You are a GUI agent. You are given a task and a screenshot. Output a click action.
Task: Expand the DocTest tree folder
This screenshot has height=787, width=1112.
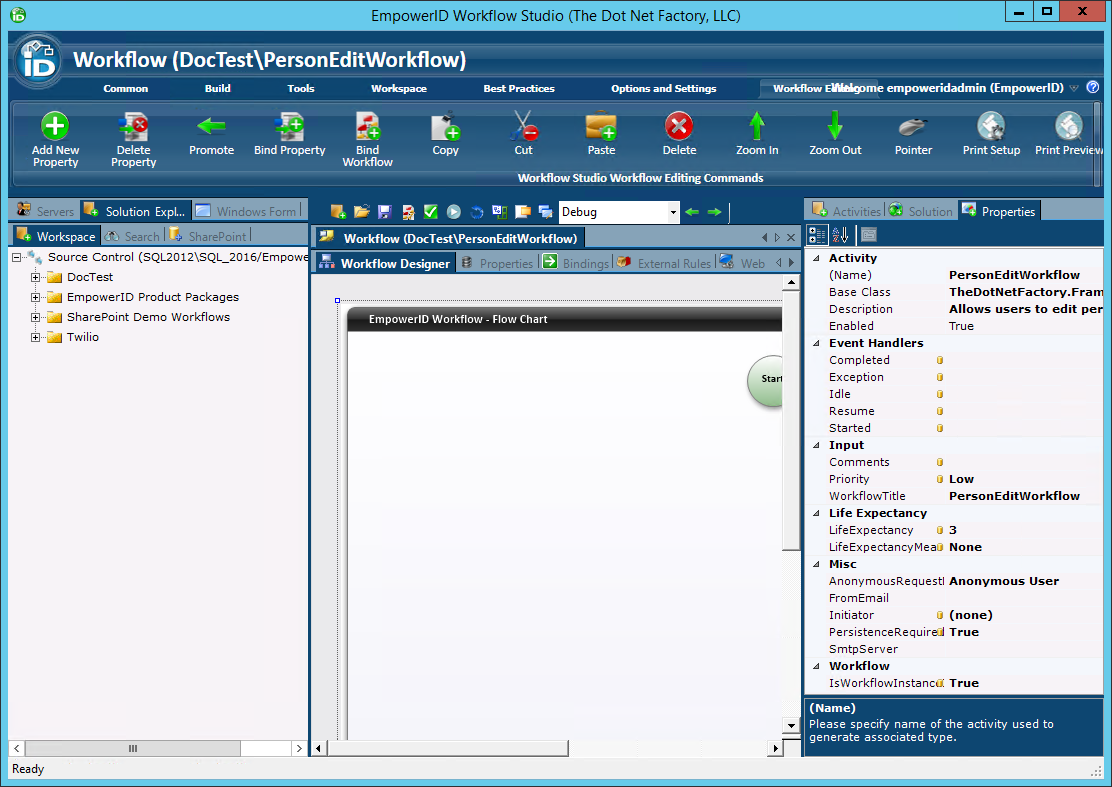(36, 277)
